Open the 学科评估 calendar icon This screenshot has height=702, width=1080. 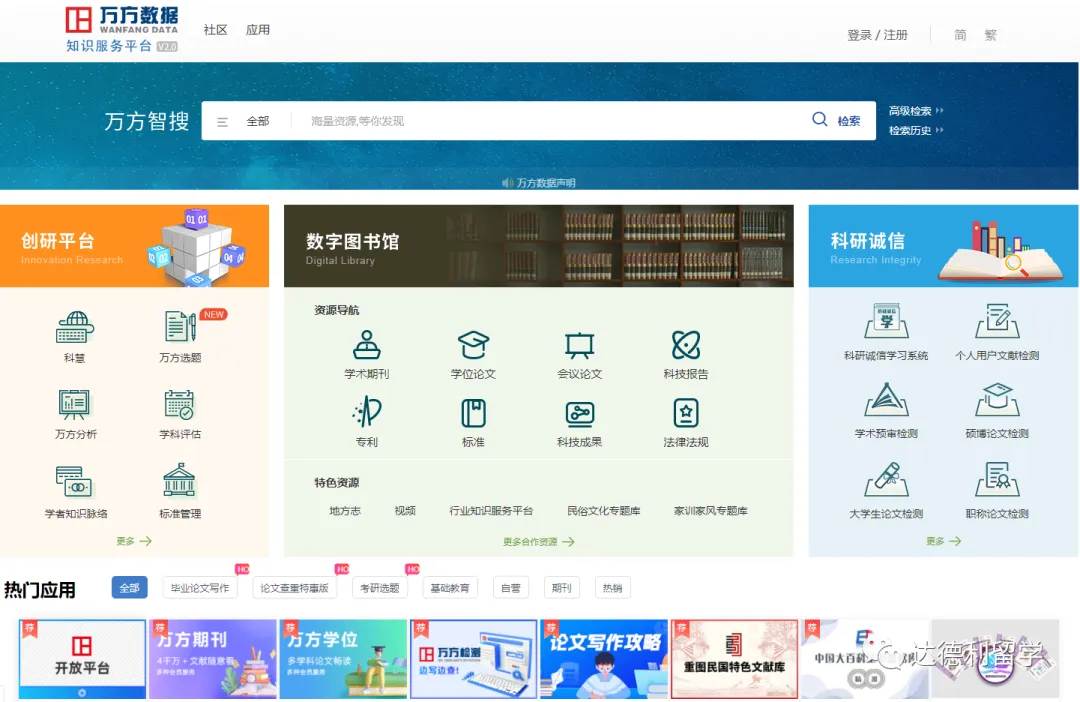[x=179, y=404]
